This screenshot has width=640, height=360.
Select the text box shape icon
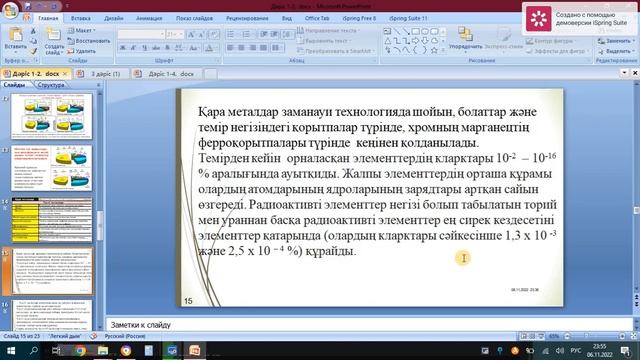coord(387,31)
